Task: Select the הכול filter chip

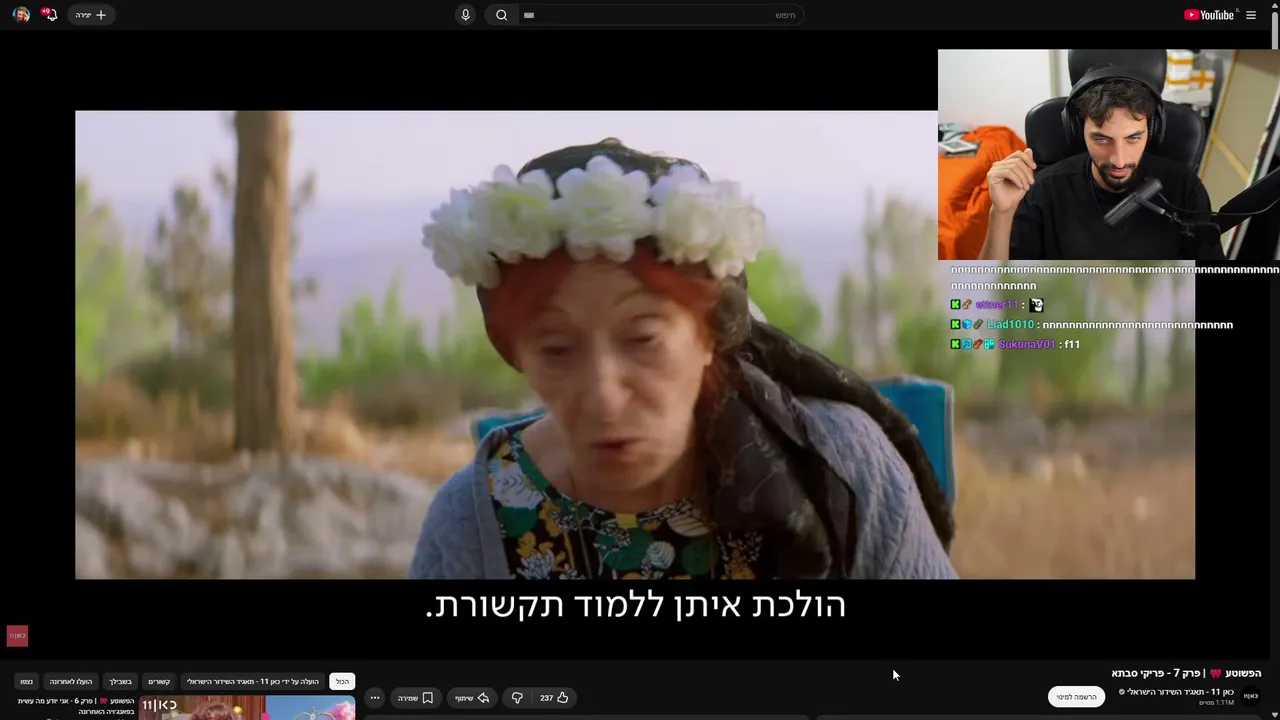Action: coord(342,682)
